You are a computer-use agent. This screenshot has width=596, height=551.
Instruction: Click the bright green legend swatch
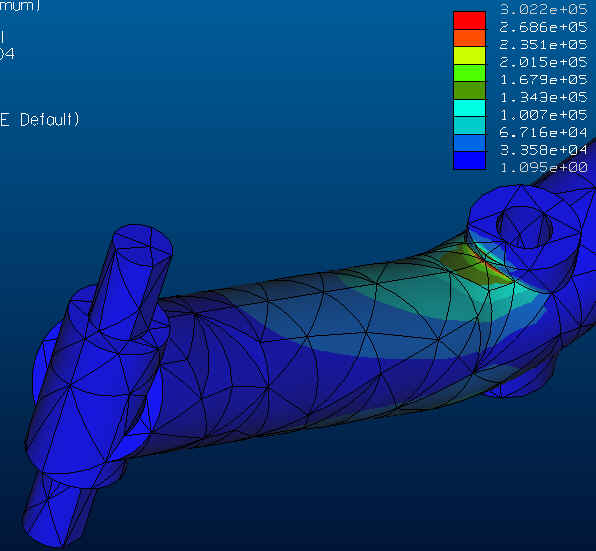(x=469, y=73)
